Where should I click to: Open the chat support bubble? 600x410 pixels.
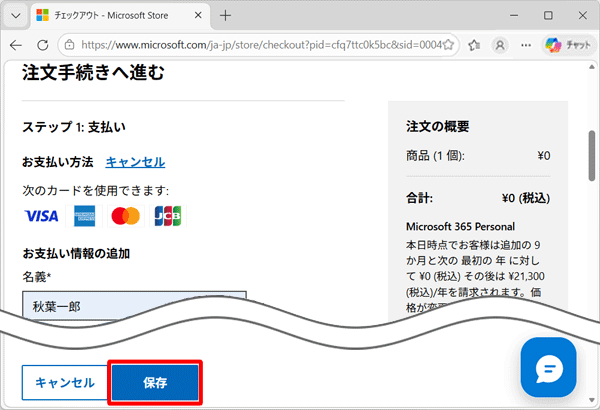coord(549,367)
